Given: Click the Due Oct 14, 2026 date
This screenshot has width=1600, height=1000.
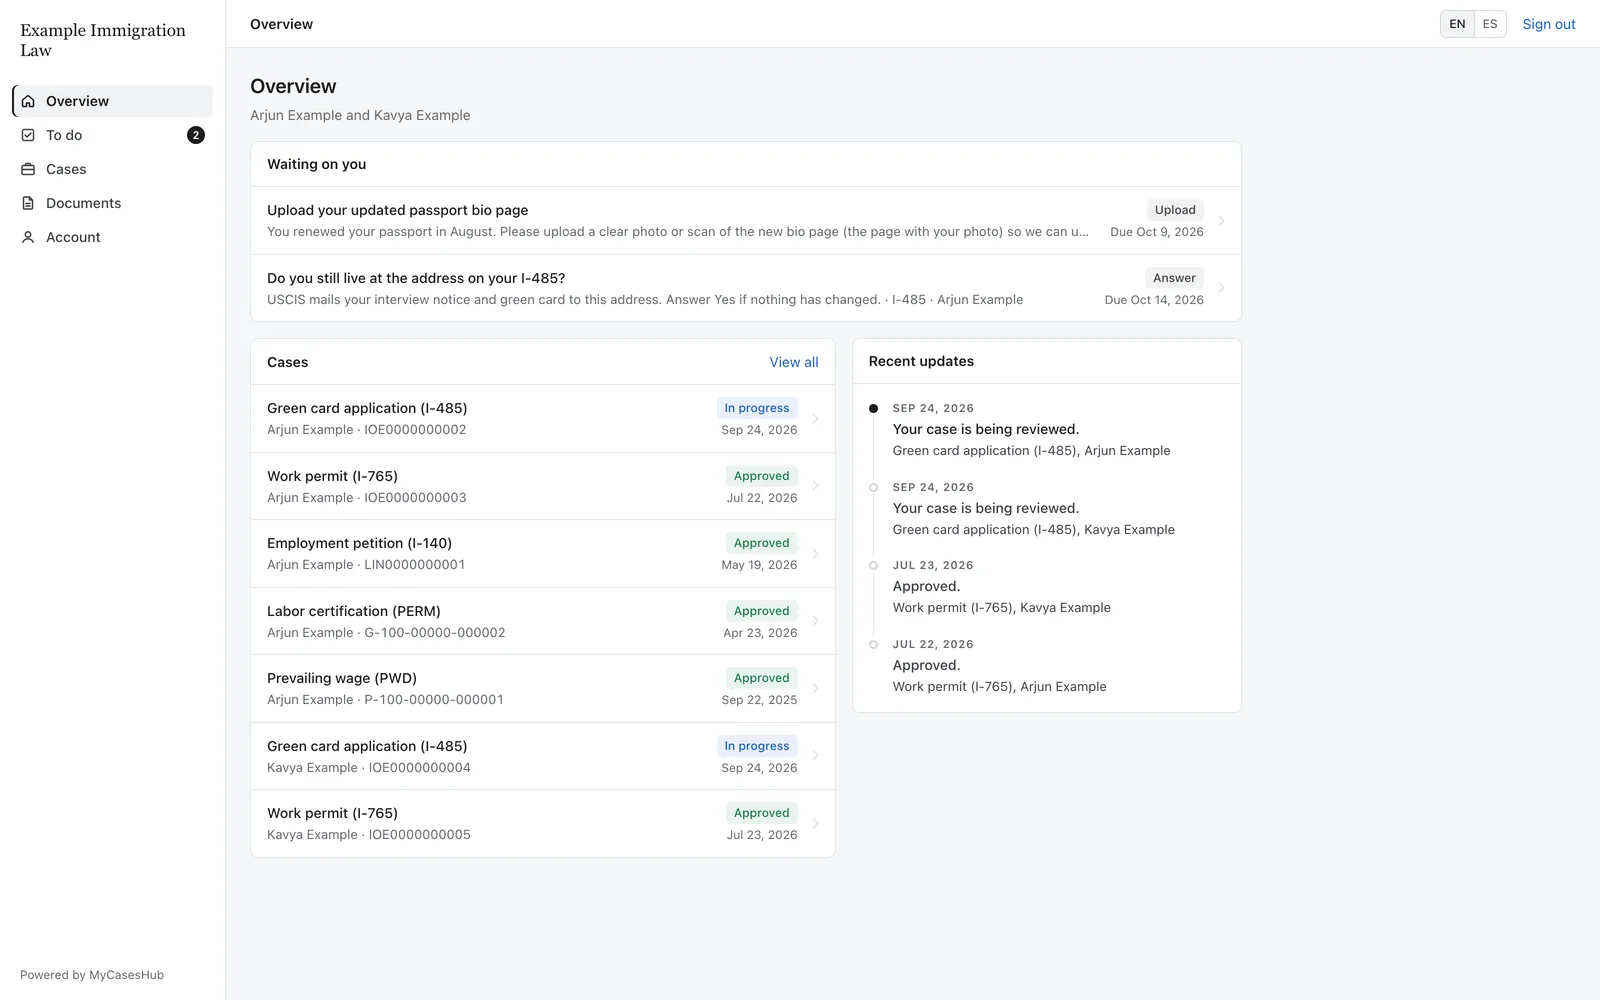Looking at the screenshot, I should [1154, 300].
